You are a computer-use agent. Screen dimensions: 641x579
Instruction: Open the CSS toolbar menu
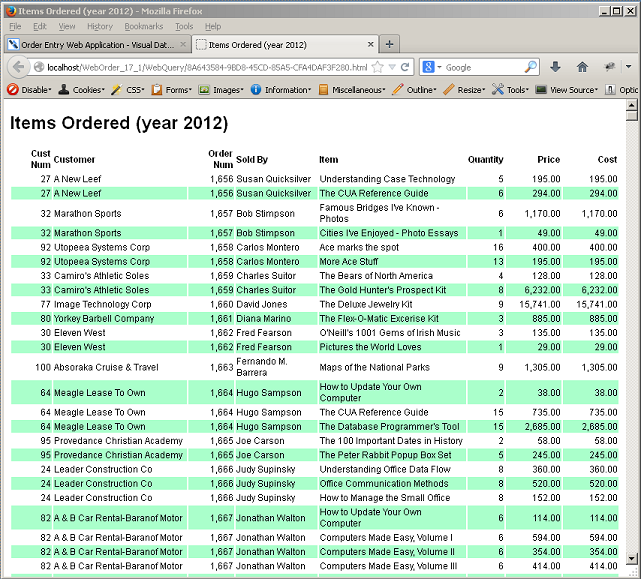click(x=128, y=90)
